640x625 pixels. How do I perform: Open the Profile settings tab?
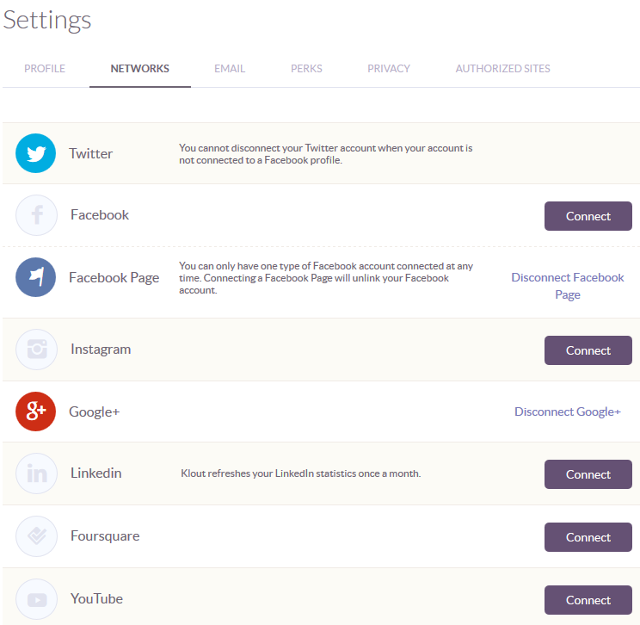tap(44, 68)
